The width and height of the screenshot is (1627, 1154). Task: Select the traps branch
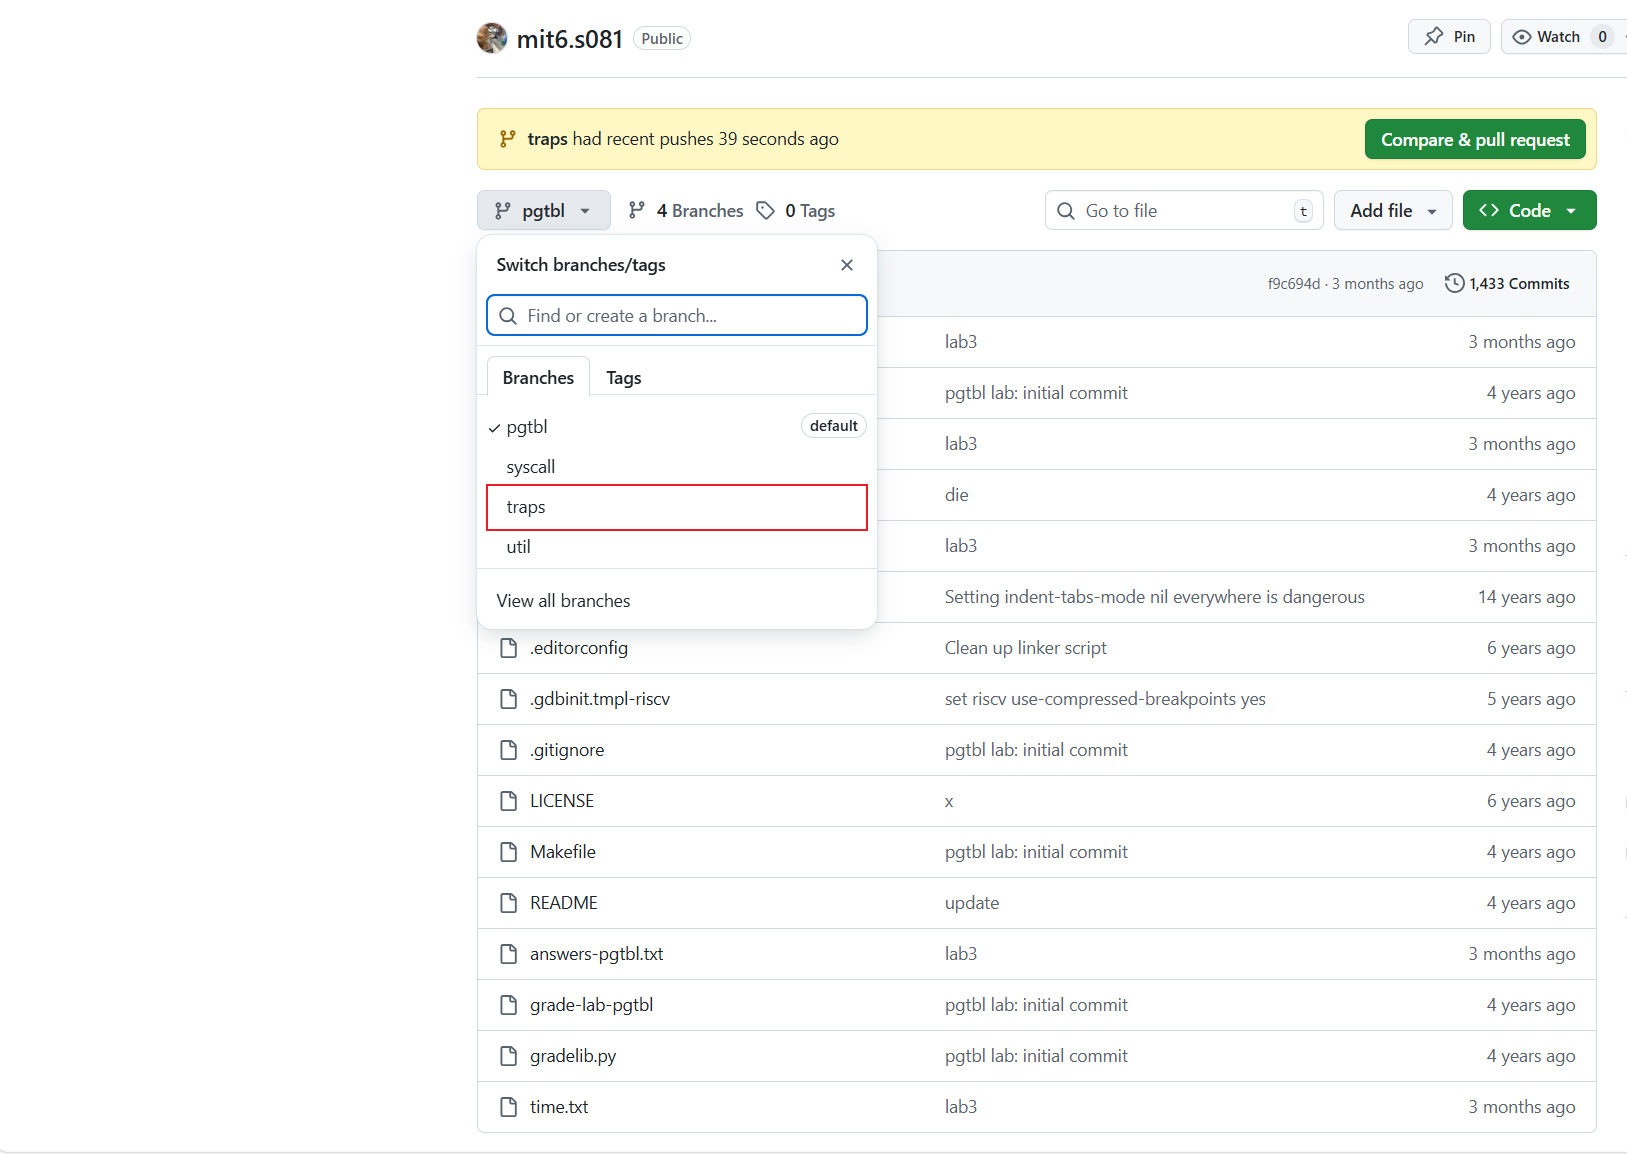point(677,507)
